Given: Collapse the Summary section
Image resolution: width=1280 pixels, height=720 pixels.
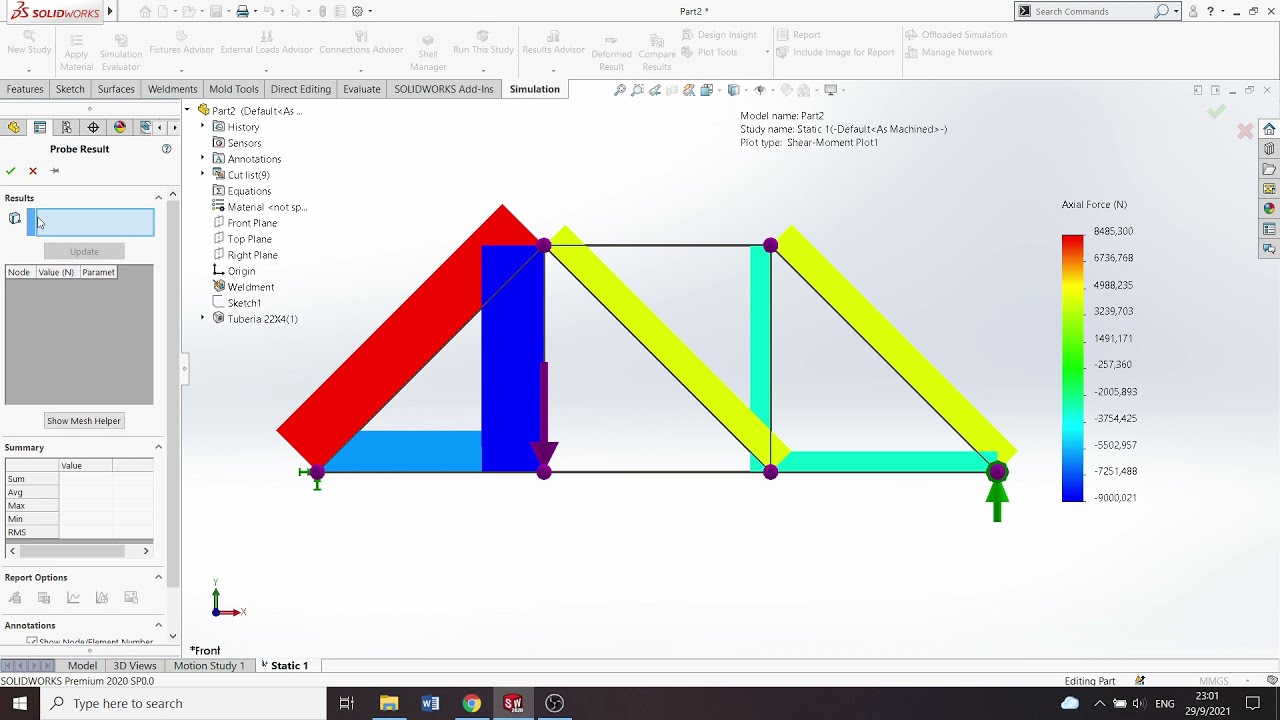Looking at the screenshot, I should click(x=158, y=447).
